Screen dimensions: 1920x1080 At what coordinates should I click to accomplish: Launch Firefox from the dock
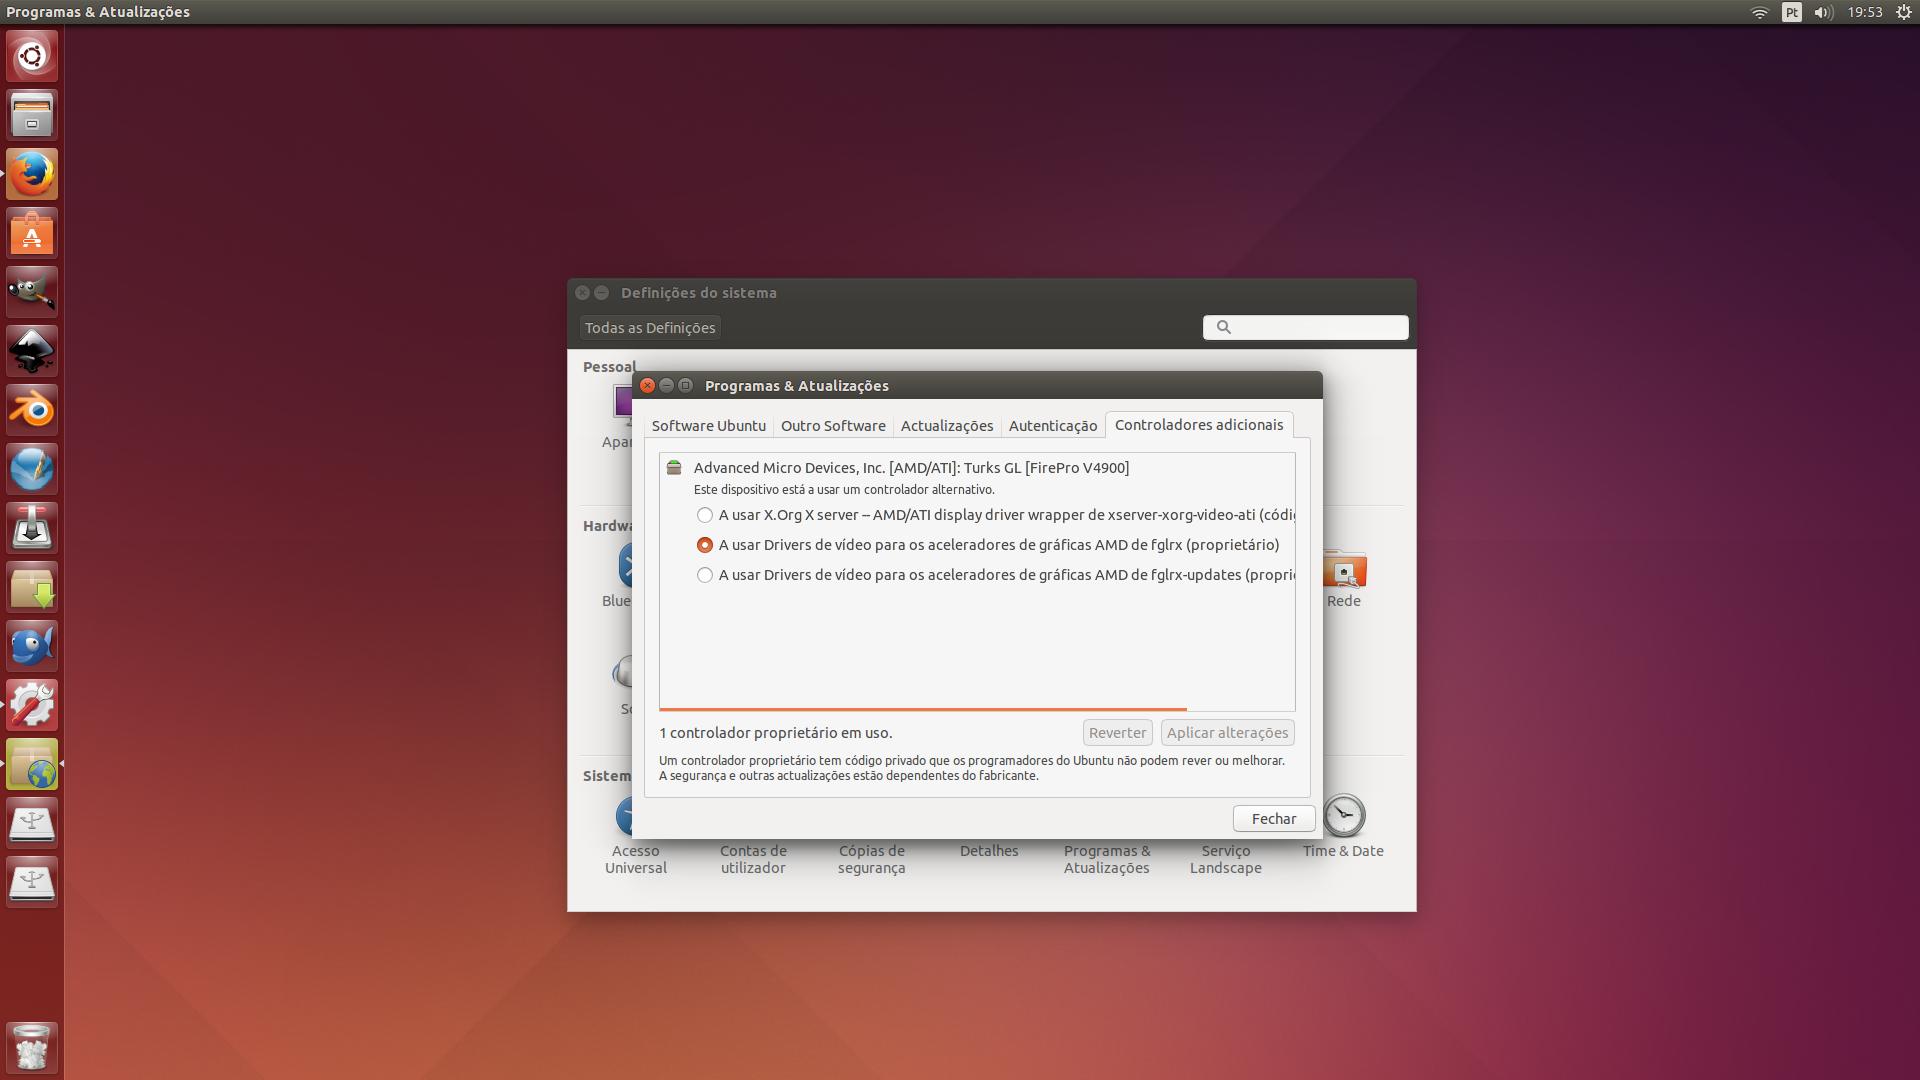pyautogui.click(x=32, y=174)
